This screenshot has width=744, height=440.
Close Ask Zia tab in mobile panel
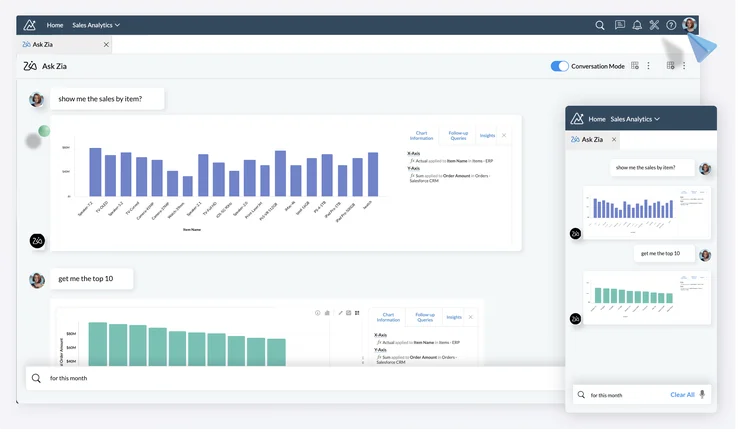(614, 140)
